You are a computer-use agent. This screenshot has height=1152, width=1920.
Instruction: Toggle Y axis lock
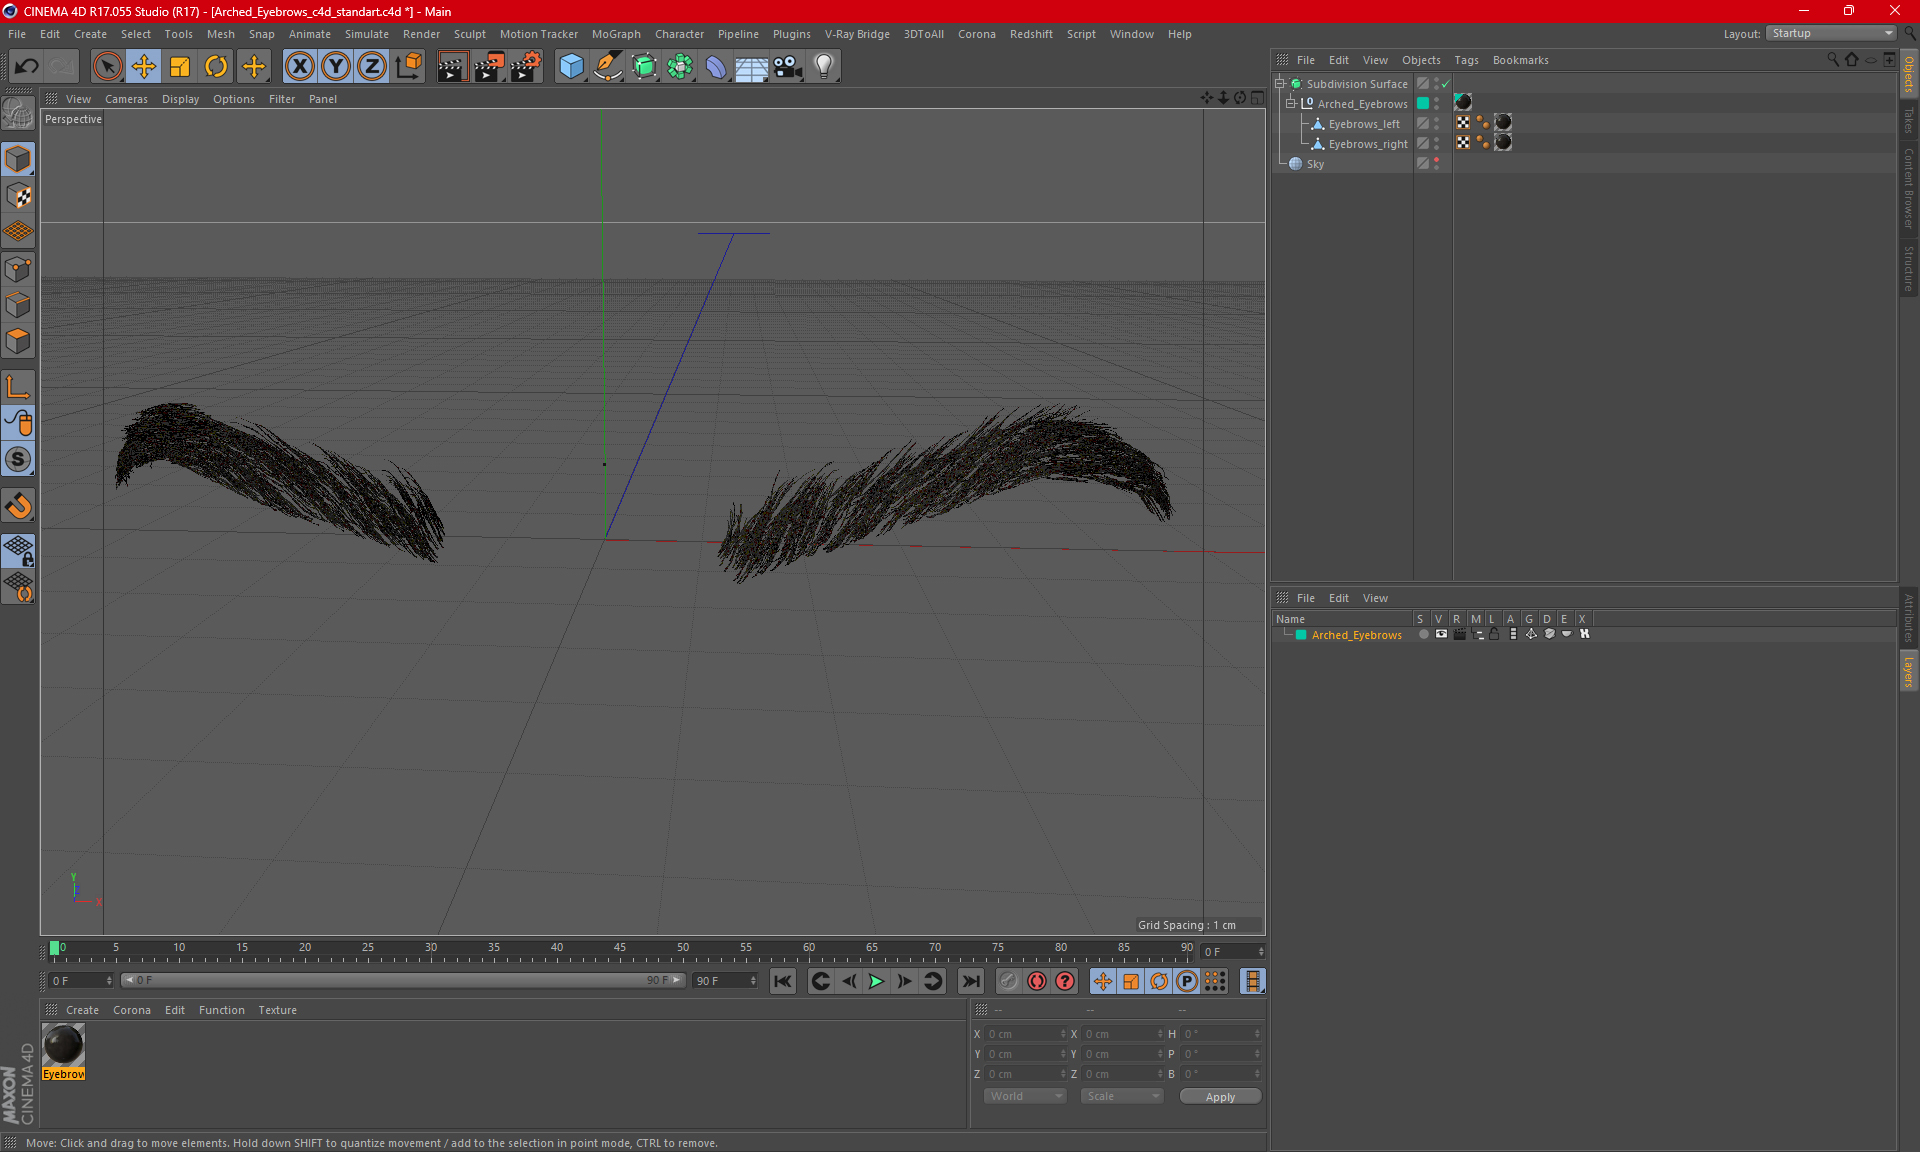coord(336,67)
